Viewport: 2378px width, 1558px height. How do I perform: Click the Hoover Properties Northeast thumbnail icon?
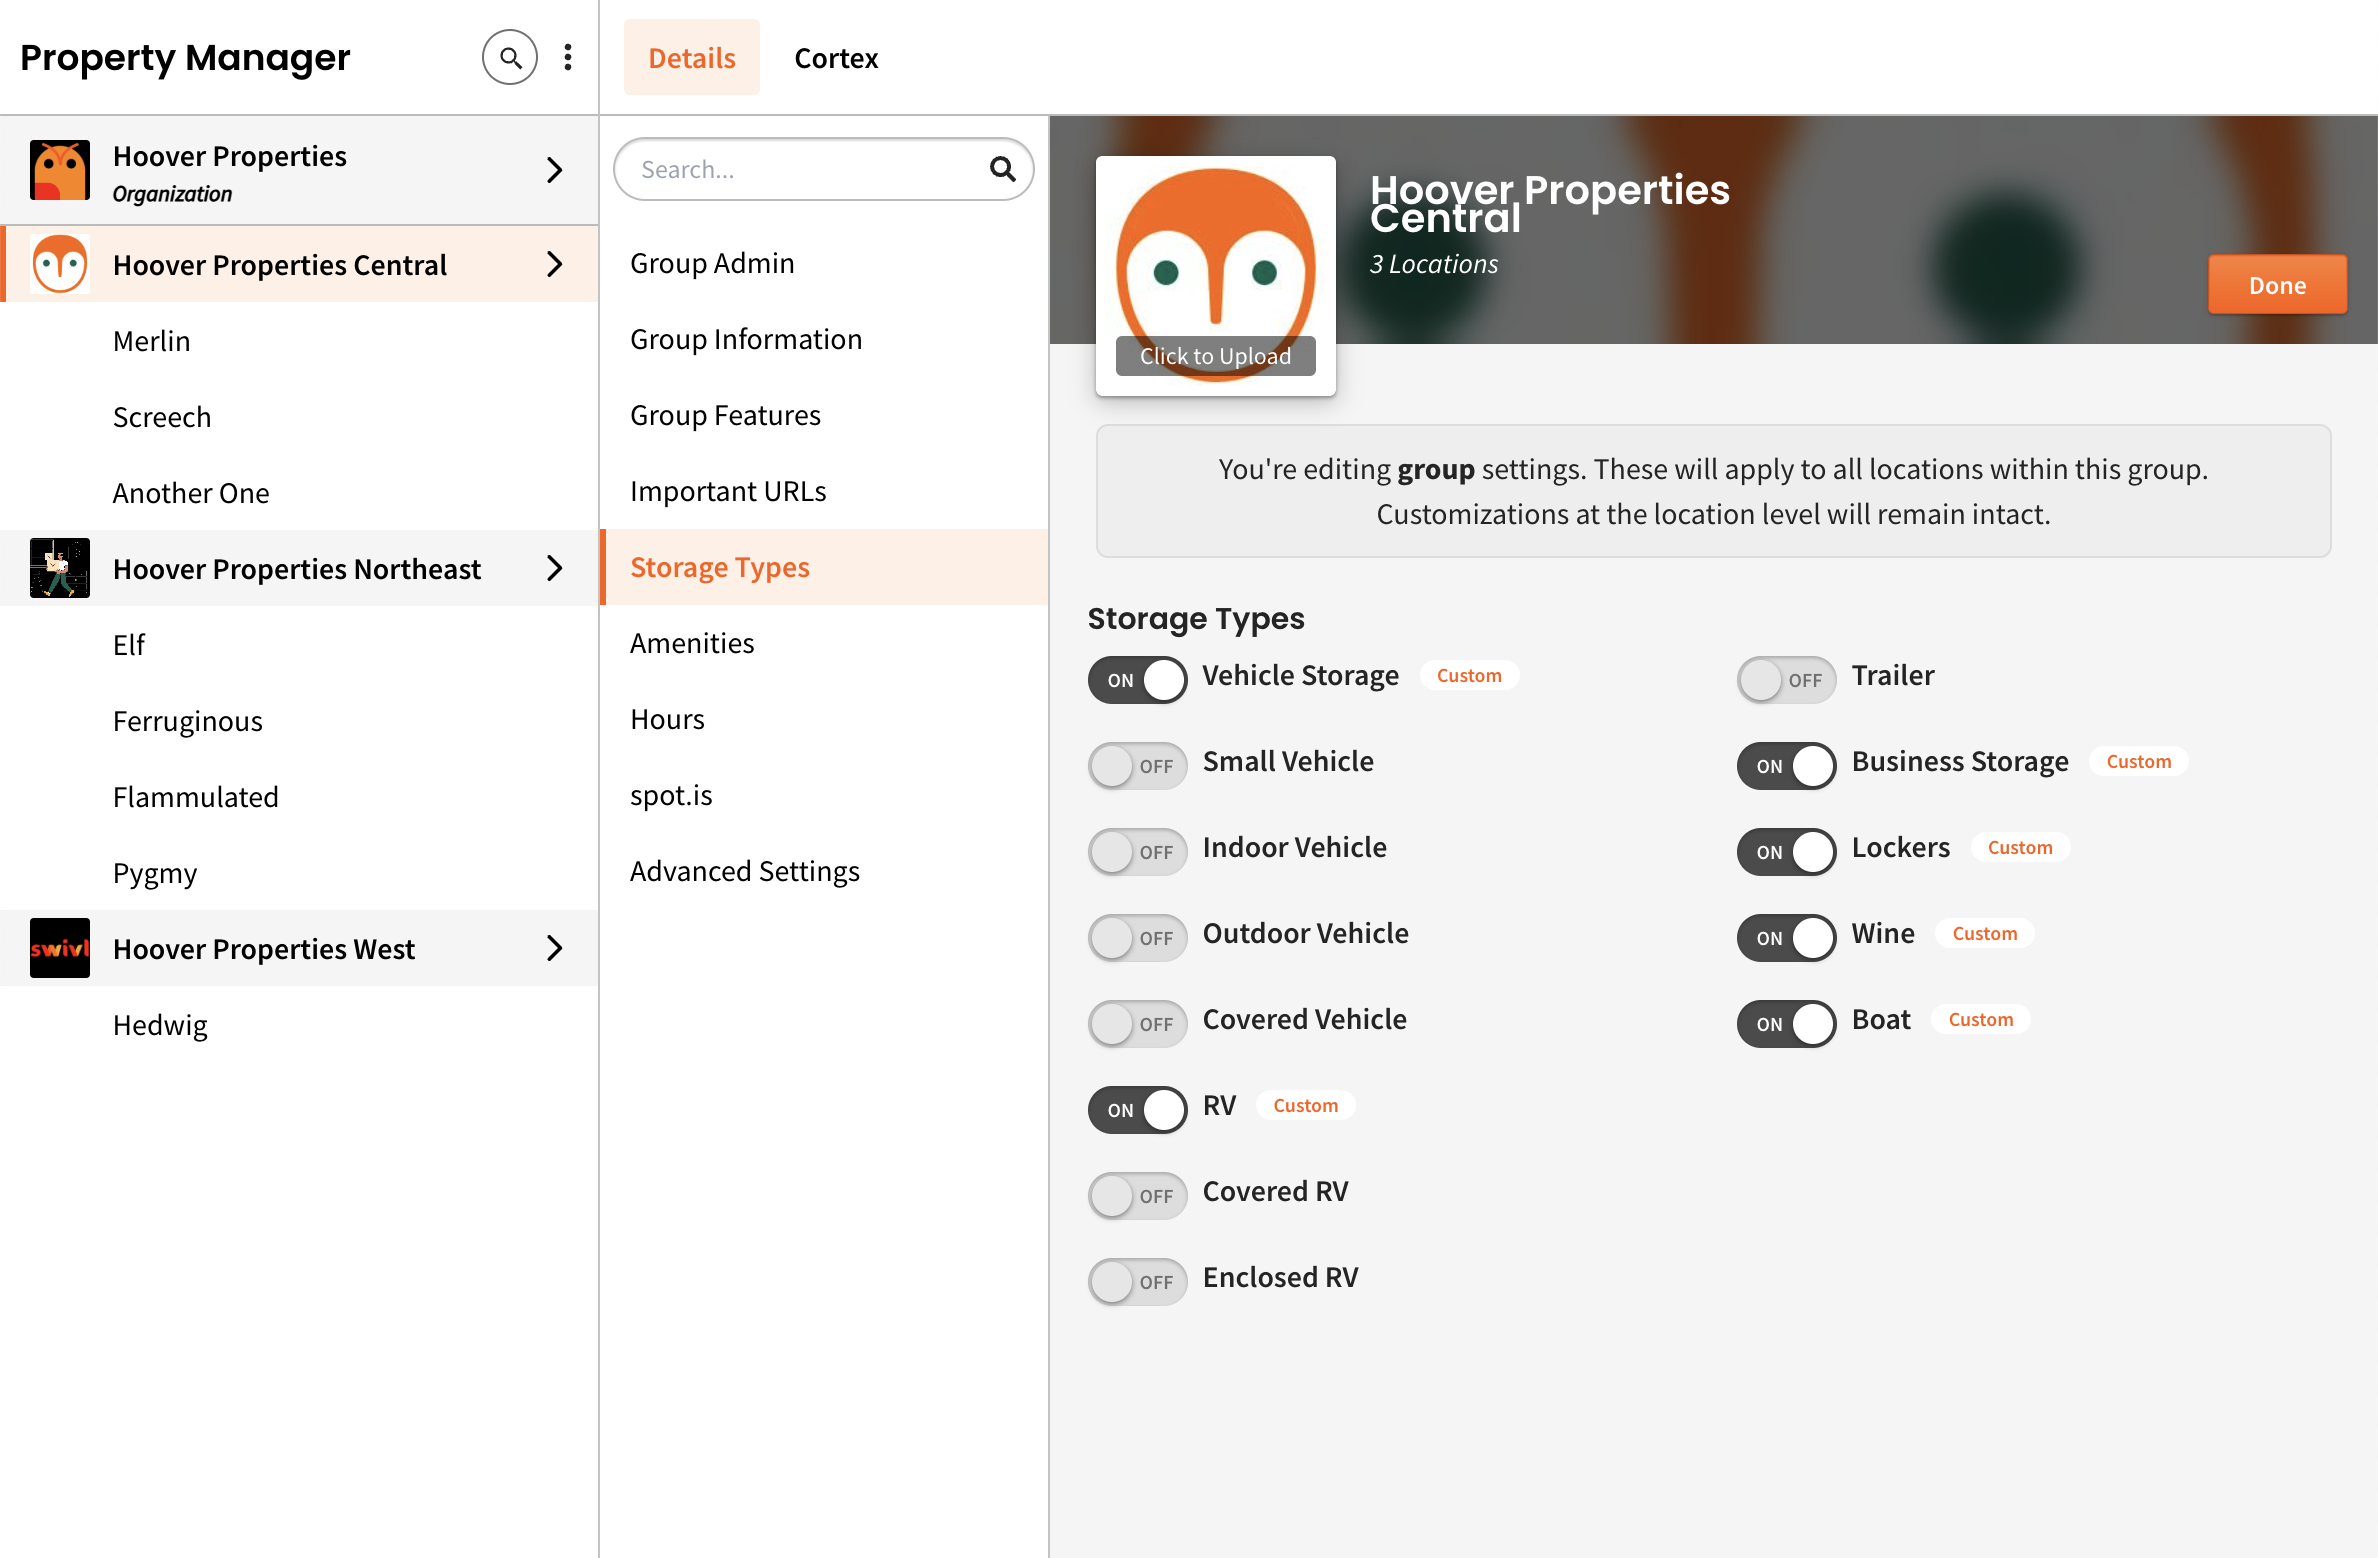coord(60,568)
